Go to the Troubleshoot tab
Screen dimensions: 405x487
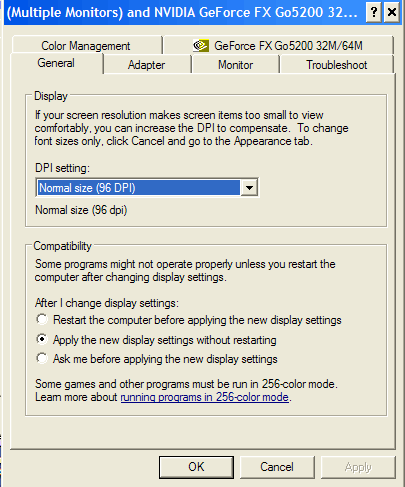coord(337,65)
